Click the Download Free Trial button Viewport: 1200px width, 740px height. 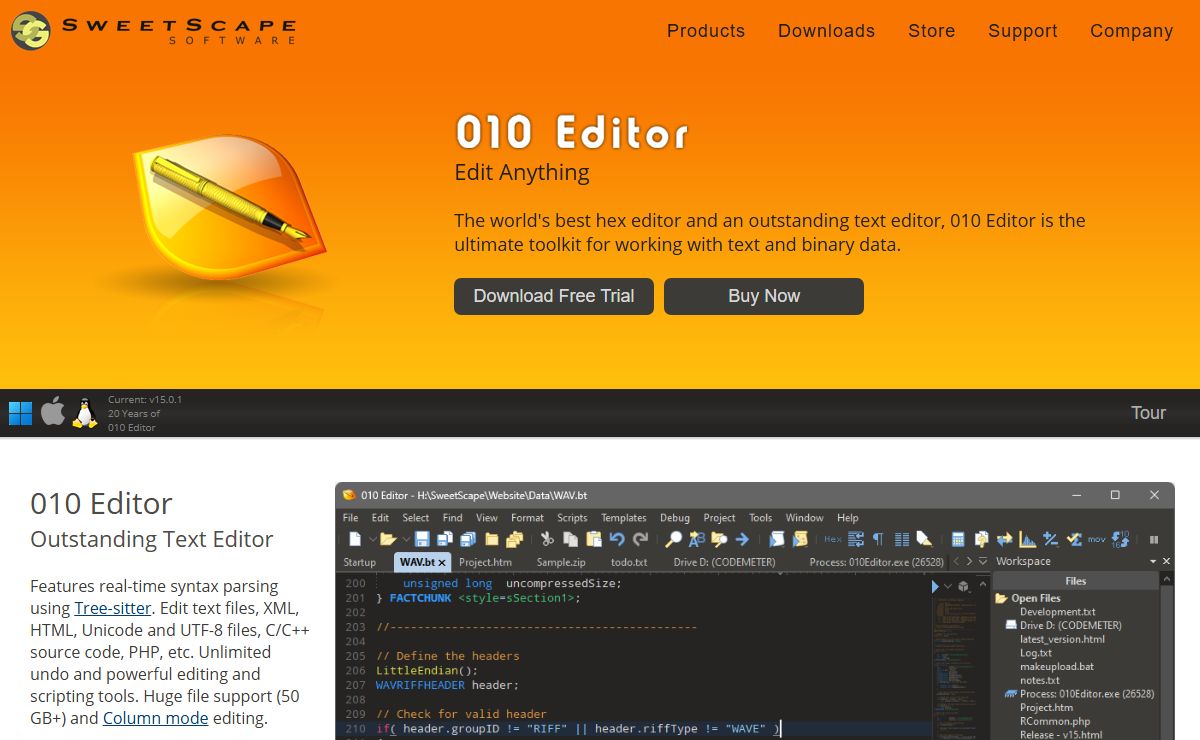pyautogui.click(x=553, y=296)
